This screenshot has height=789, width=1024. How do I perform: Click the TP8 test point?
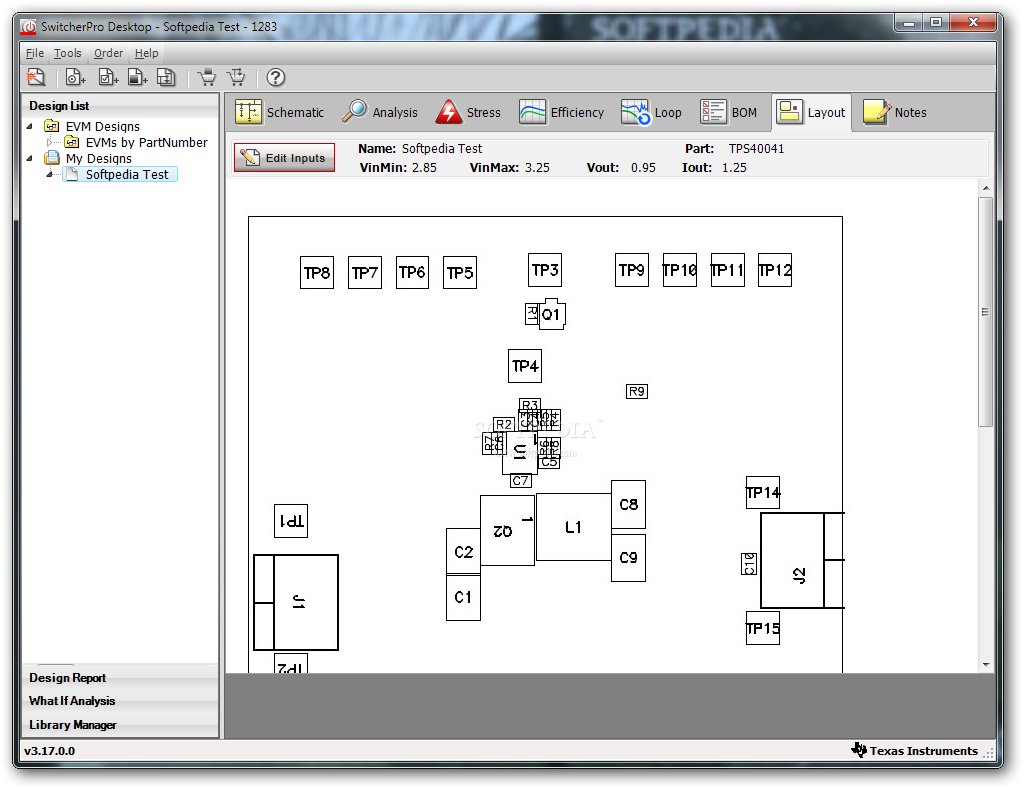tap(317, 272)
